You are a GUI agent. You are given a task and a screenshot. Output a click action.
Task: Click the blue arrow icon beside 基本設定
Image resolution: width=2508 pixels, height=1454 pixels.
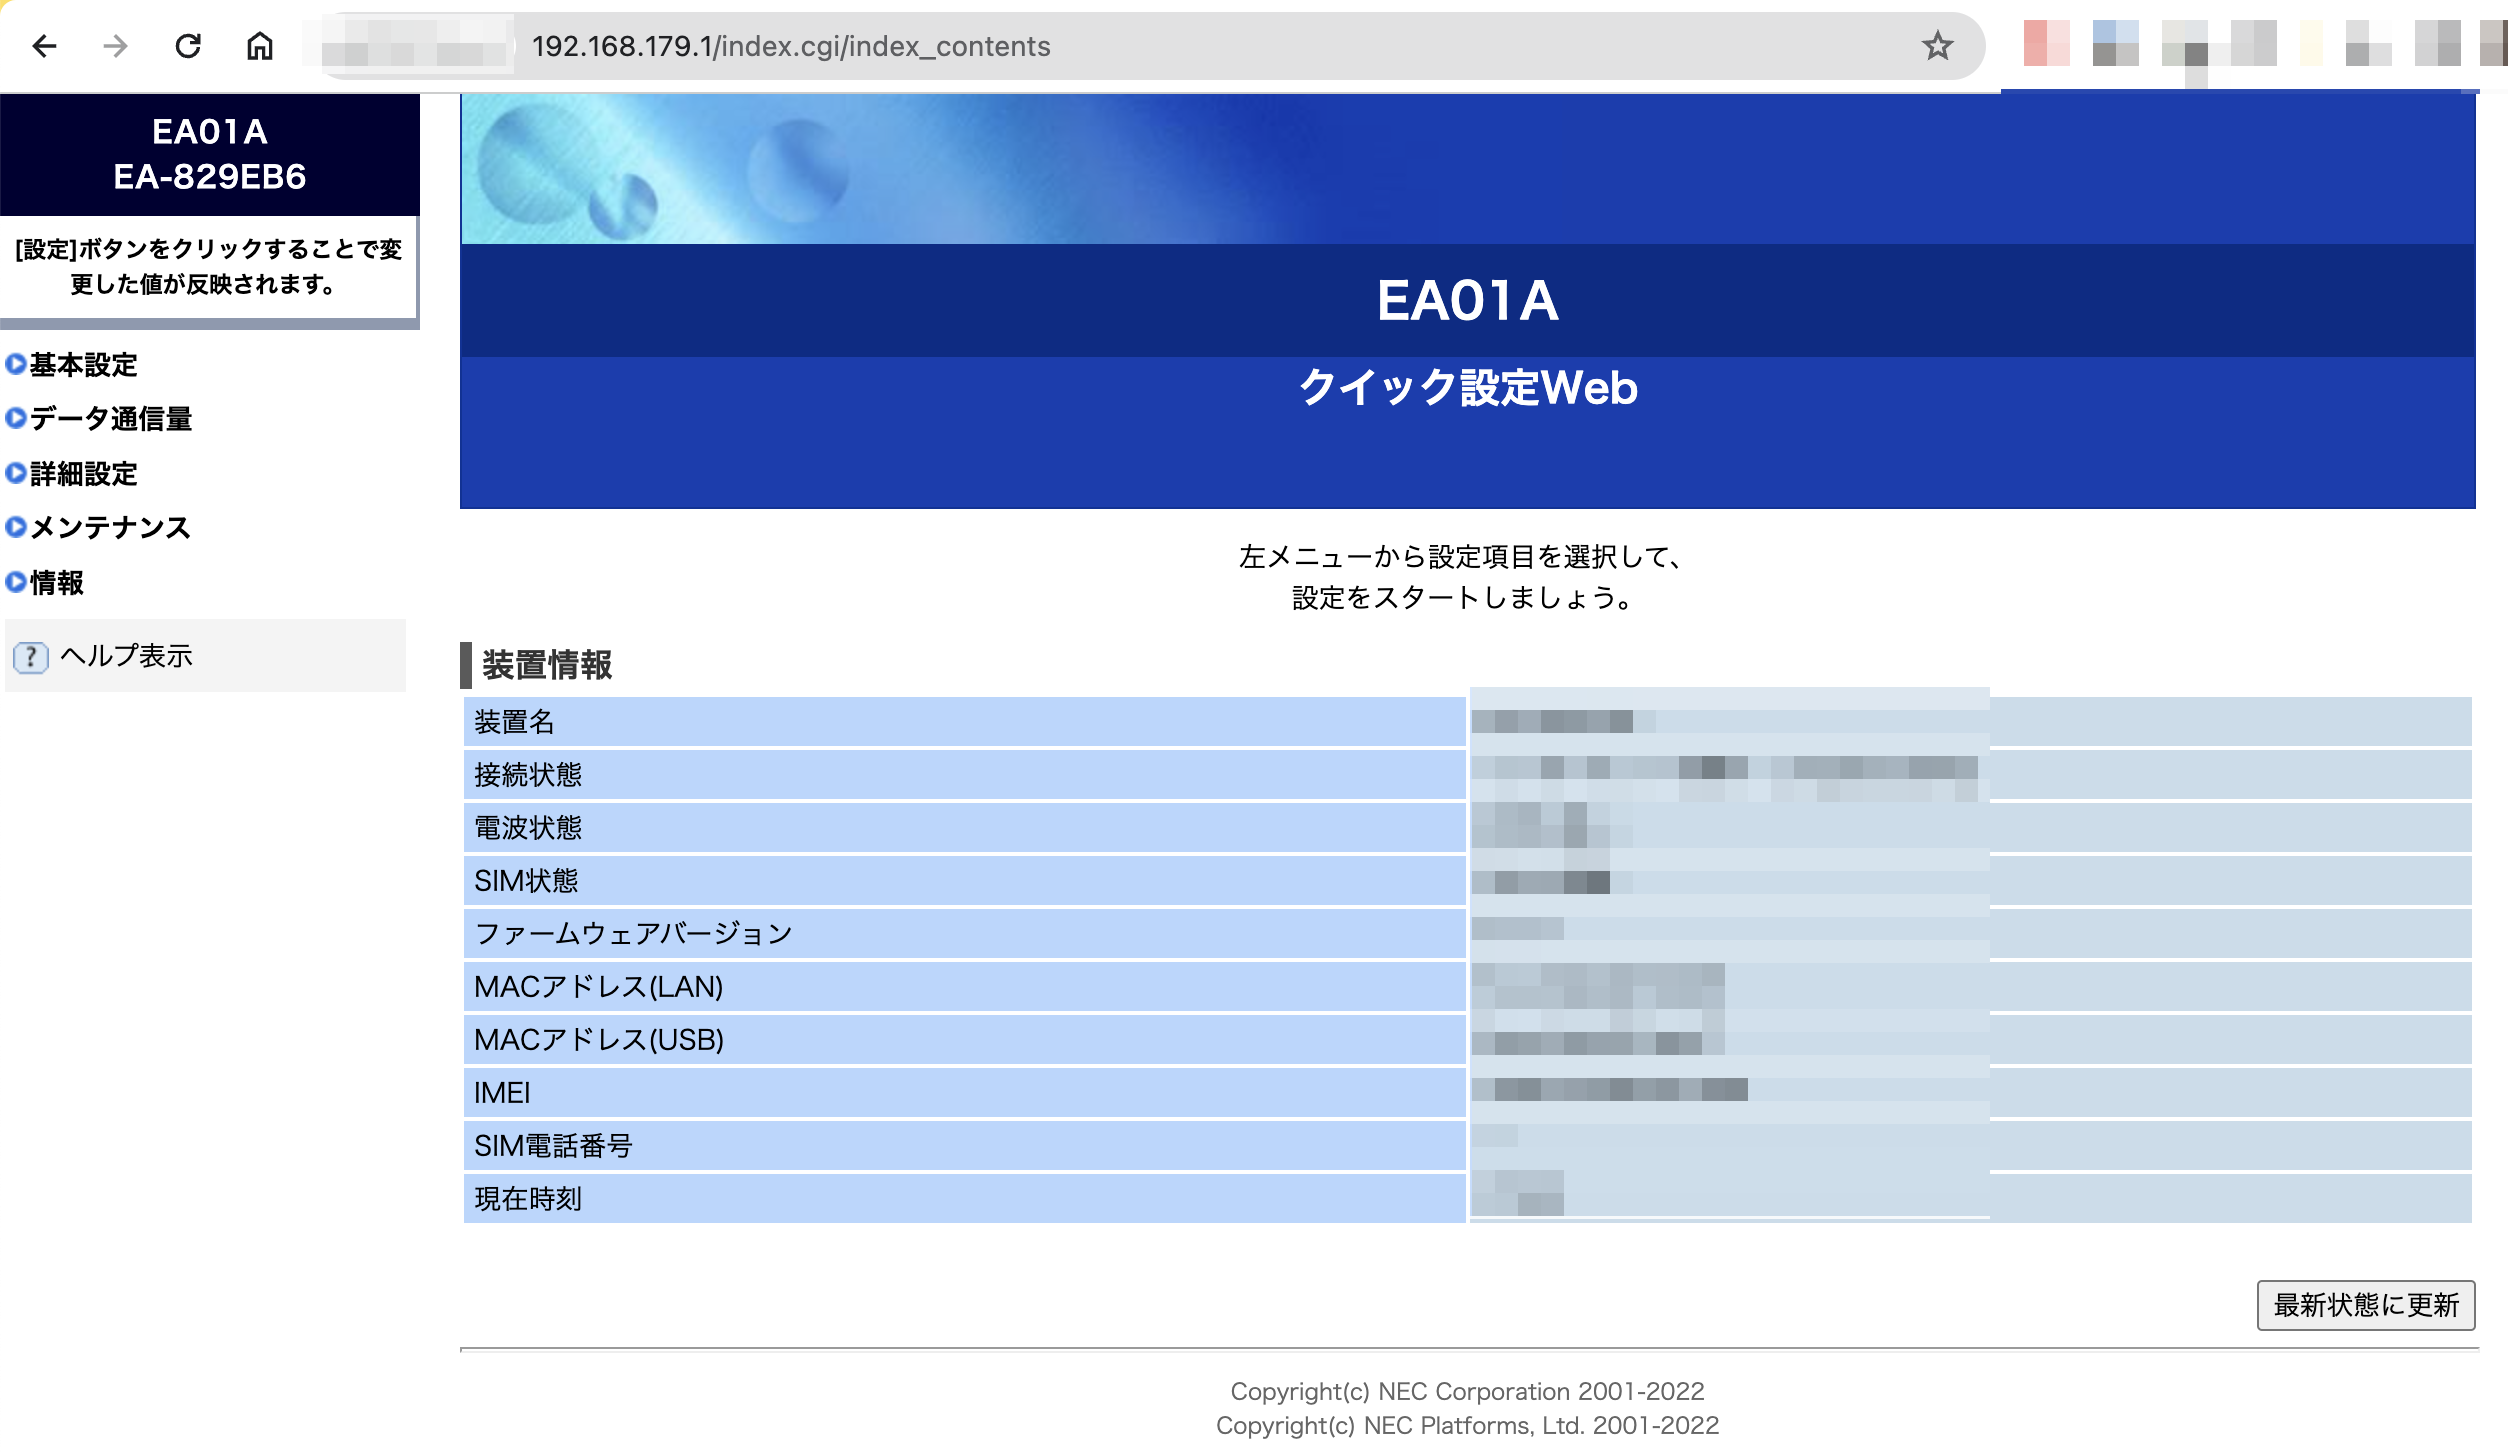pos(14,365)
